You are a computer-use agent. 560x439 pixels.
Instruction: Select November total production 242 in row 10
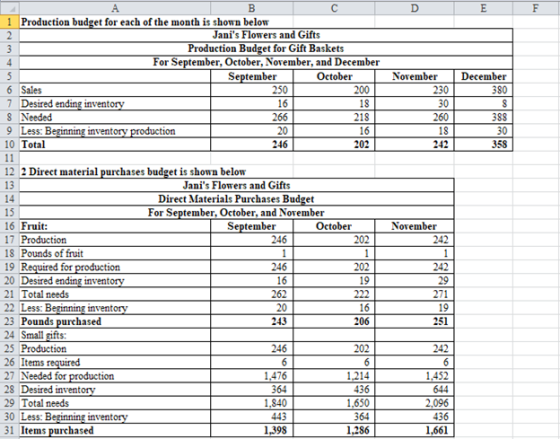click(x=414, y=144)
